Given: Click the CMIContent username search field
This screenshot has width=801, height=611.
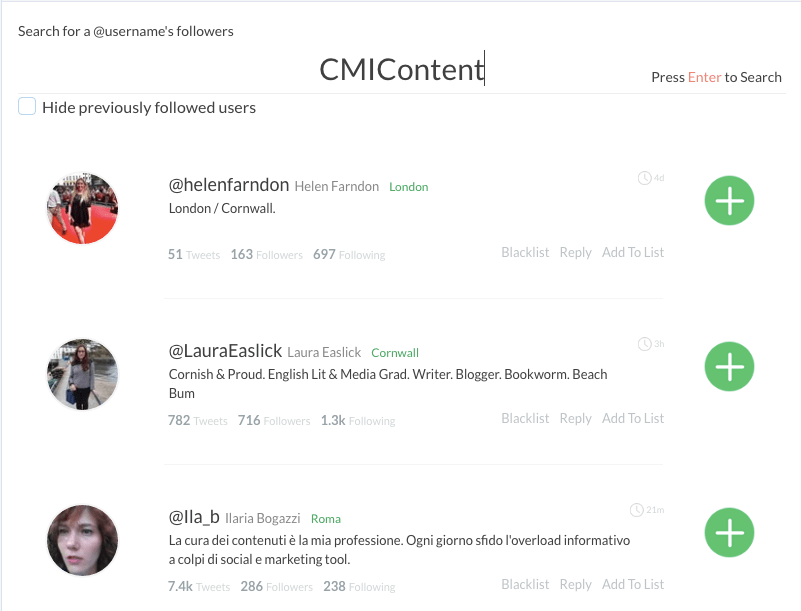Looking at the screenshot, I should click(402, 69).
